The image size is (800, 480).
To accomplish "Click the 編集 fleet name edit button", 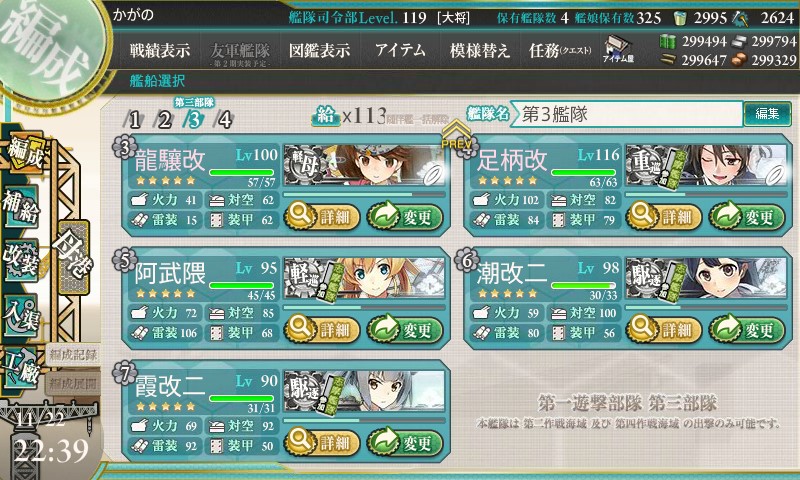I will 767,114.
